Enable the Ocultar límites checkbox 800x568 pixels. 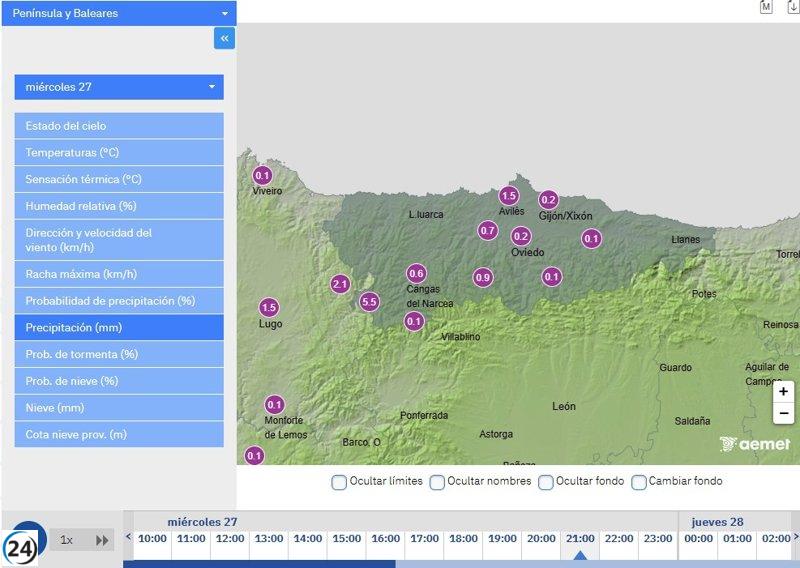339,482
